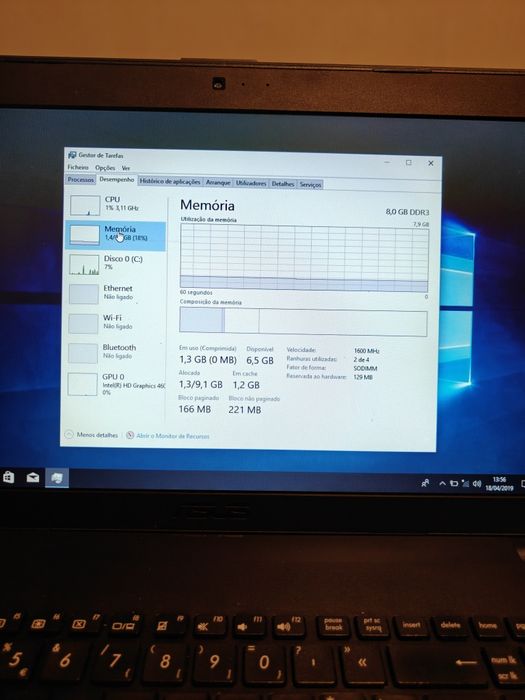525x700 pixels.
Task: Select the CPU performance graph thumbnail
Action: pyautogui.click(x=85, y=205)
